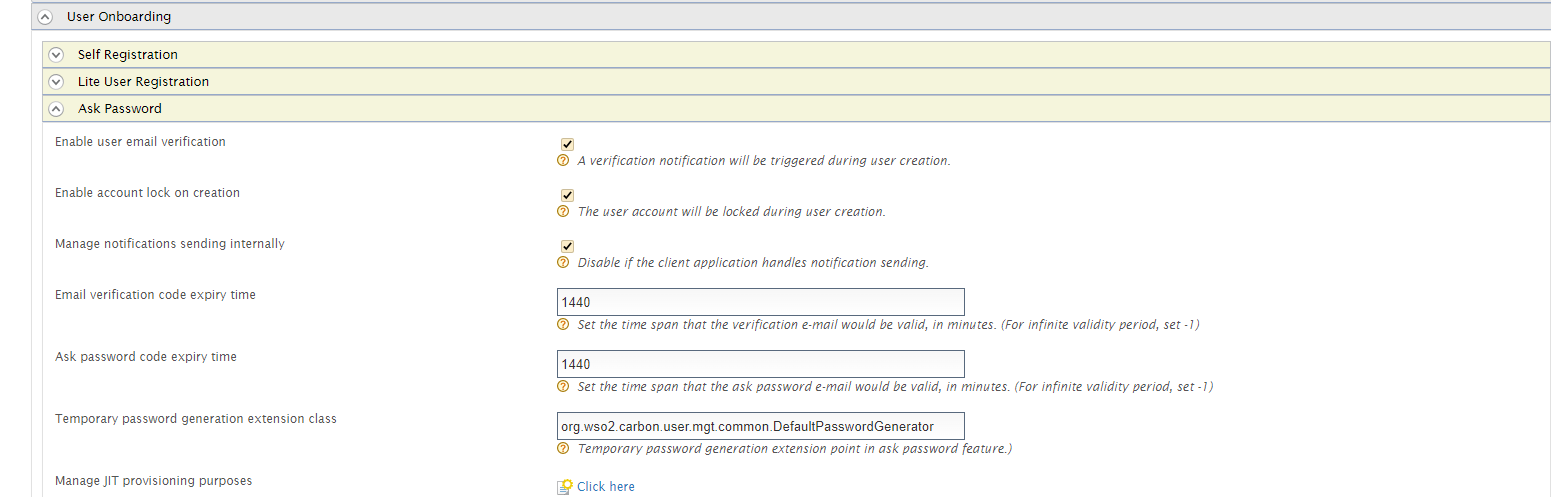Focus the Ask password code expiry time field
The height and width of the screenshot is (497, 1551).
coord(760,364)
